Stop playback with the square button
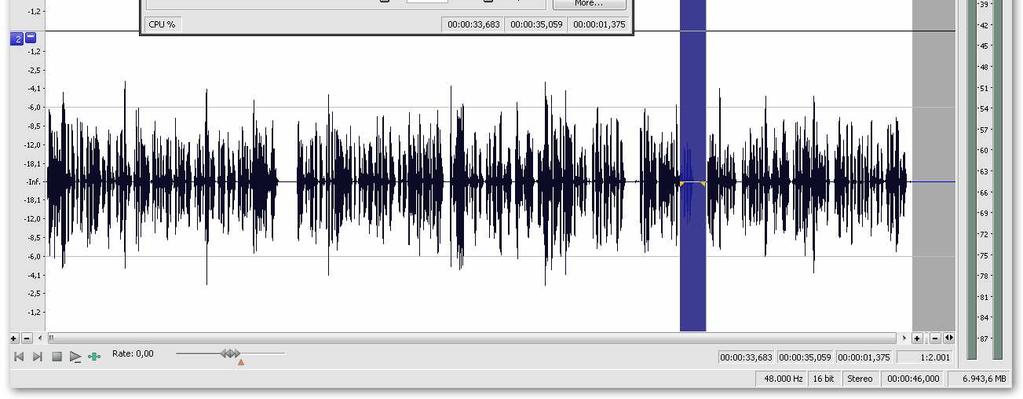1023x399 pixels. [x=57, y=357]
